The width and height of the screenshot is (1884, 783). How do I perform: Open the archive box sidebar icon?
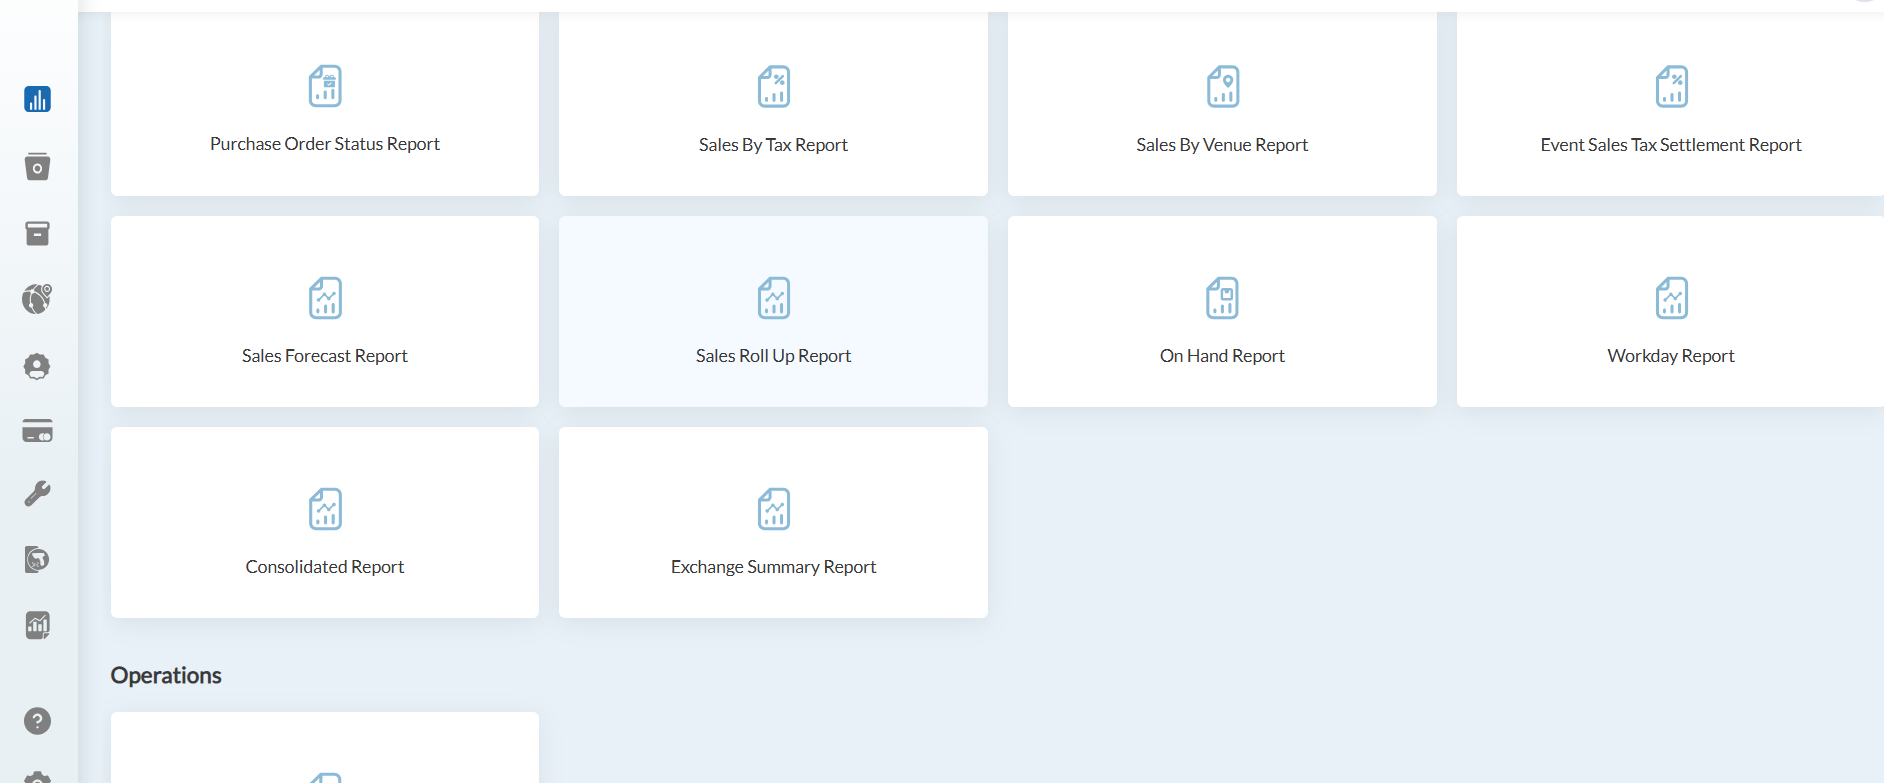click(37, 233)
